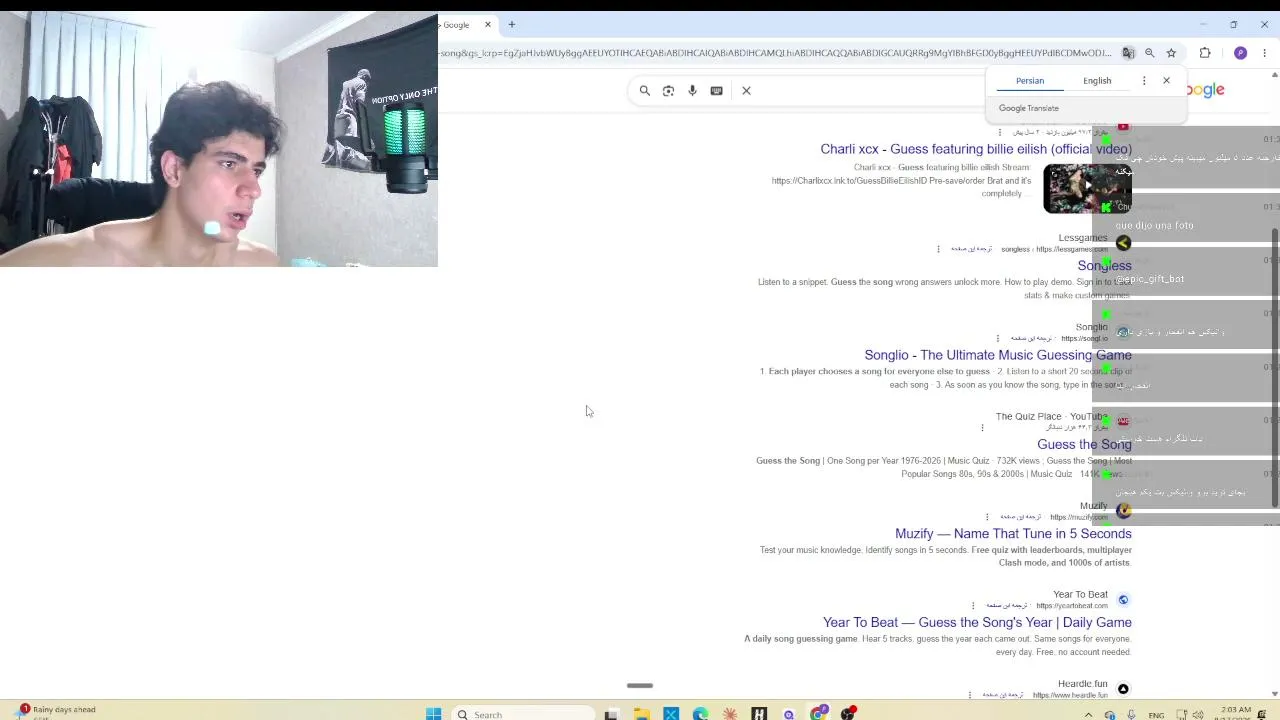Play the Charli xcx video thumbnail

tap(1087, 188)
